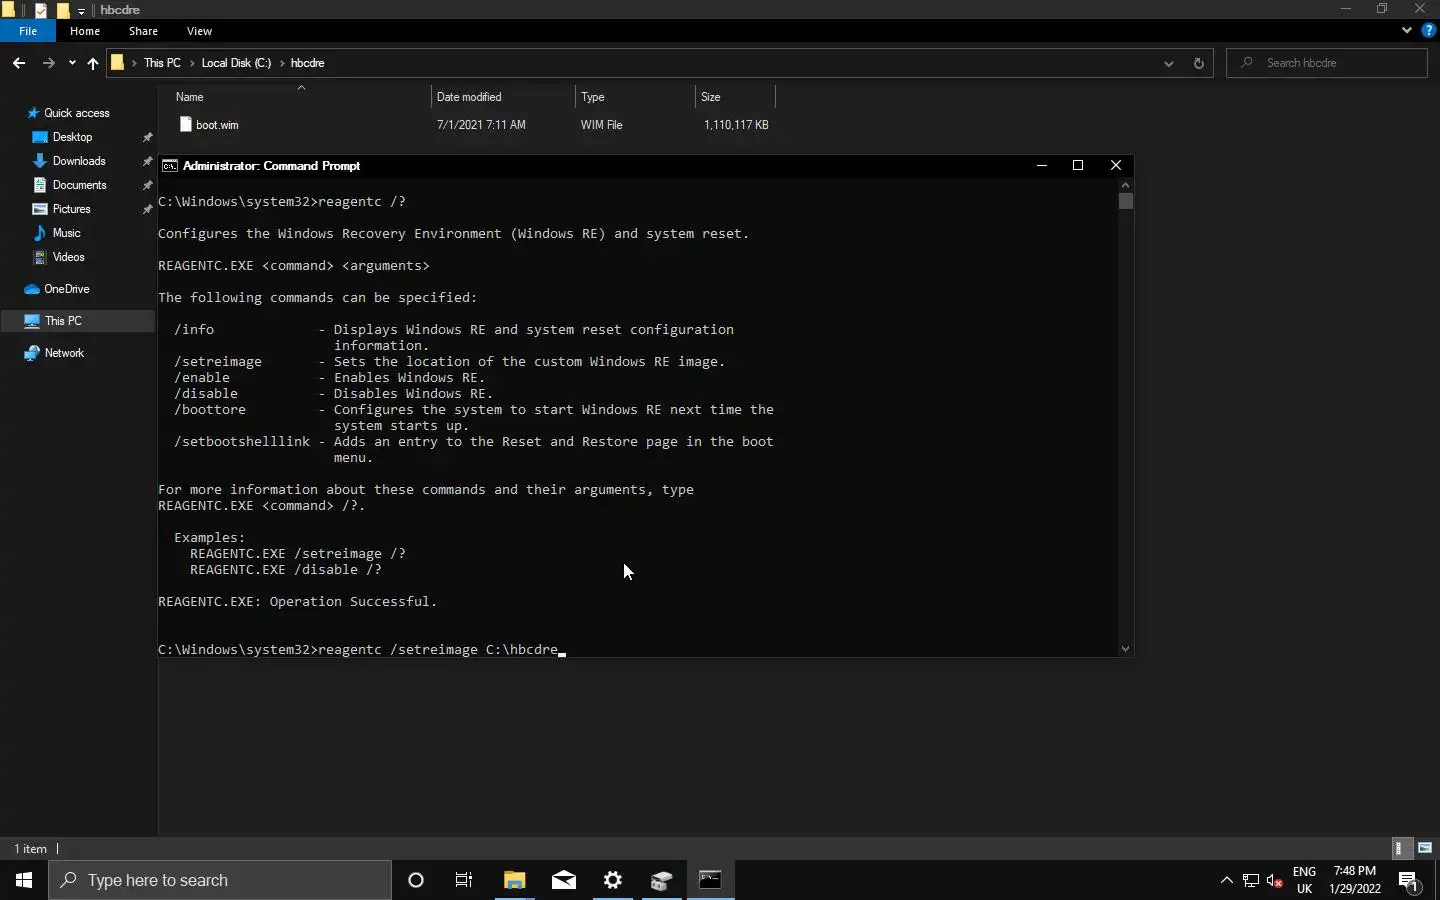Unpin Downloads using its pin icon
The image size is (1440, 900).
click(148, 161)
